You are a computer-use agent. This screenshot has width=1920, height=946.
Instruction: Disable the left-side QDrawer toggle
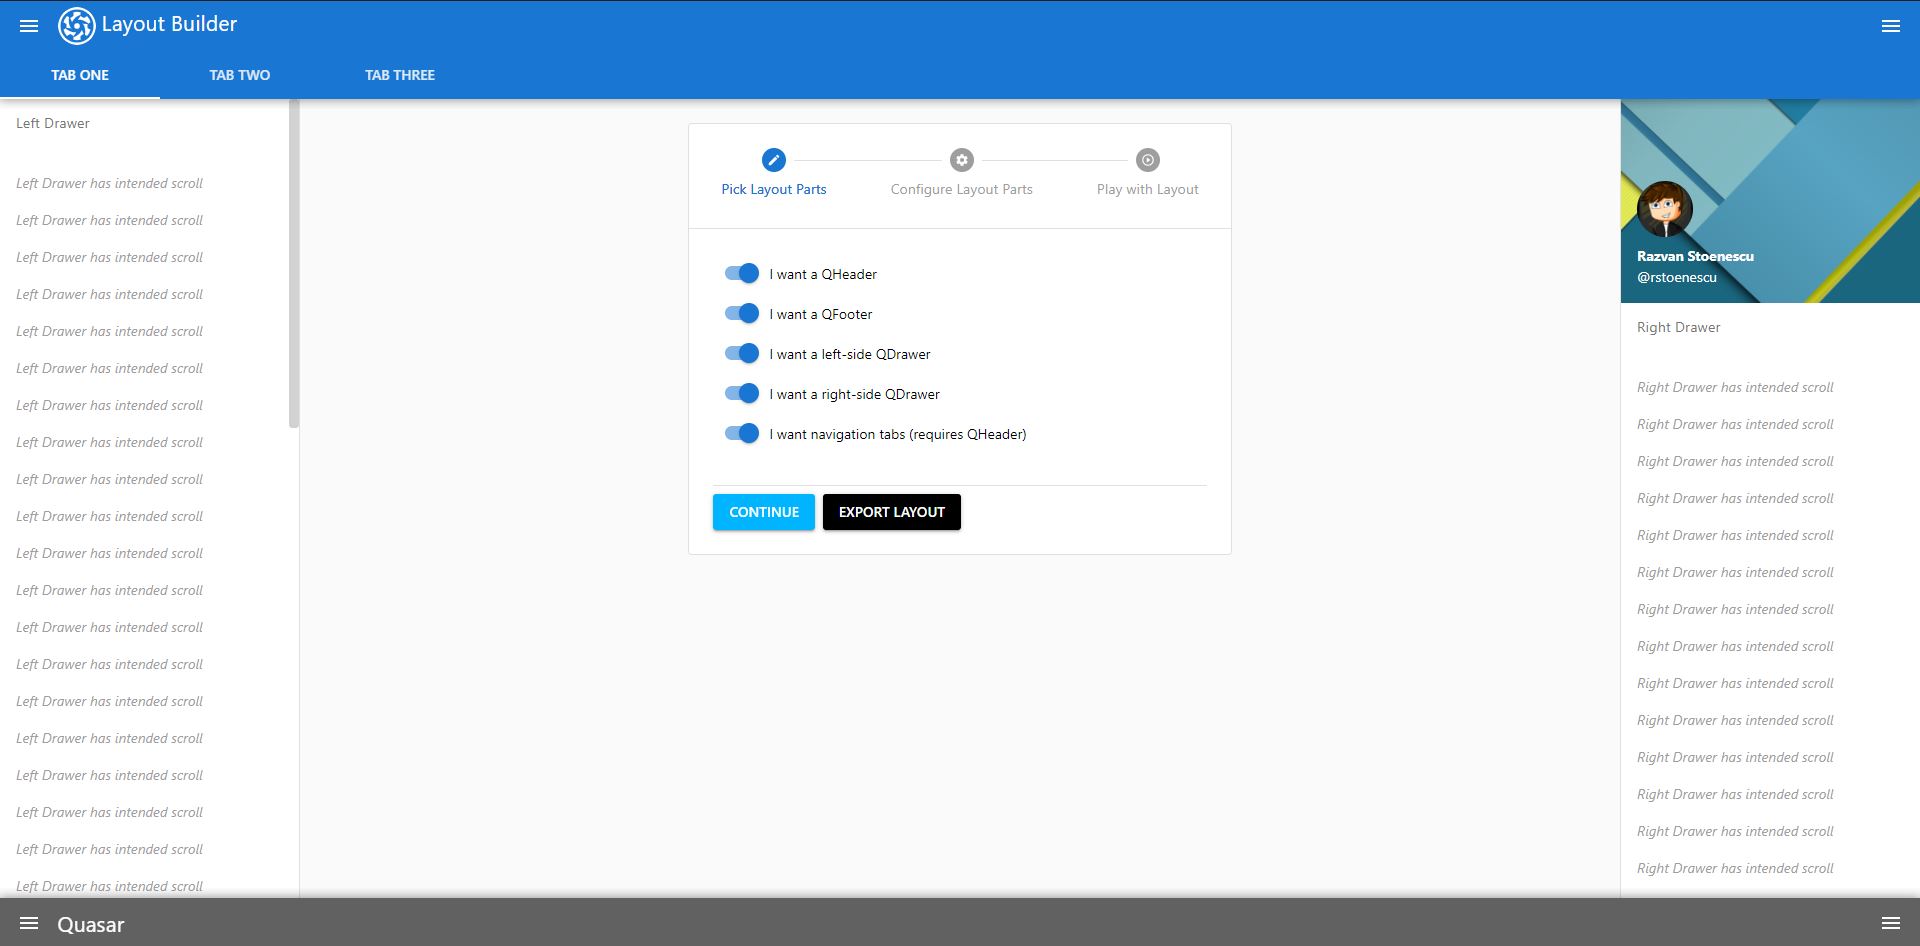[x=741, y=353]
